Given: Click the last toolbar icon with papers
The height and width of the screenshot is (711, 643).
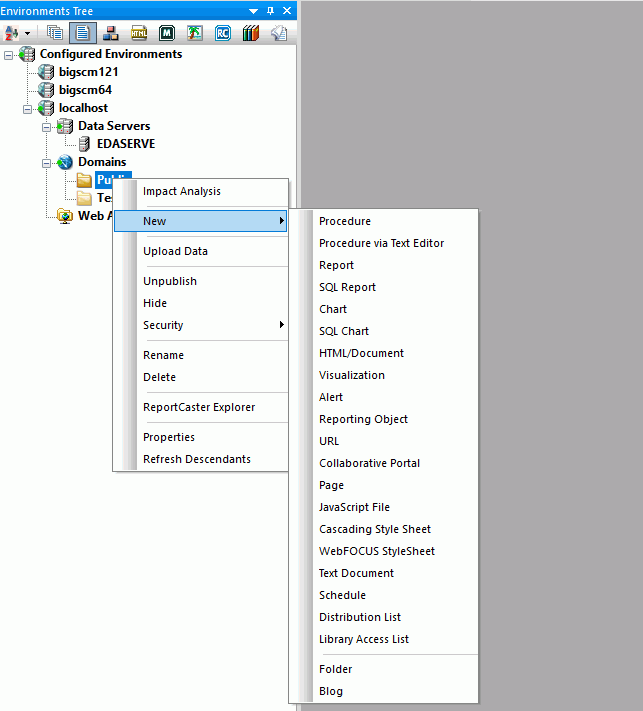Looking at the screenshot, I should pyautogui.click(x=279, y=33).
